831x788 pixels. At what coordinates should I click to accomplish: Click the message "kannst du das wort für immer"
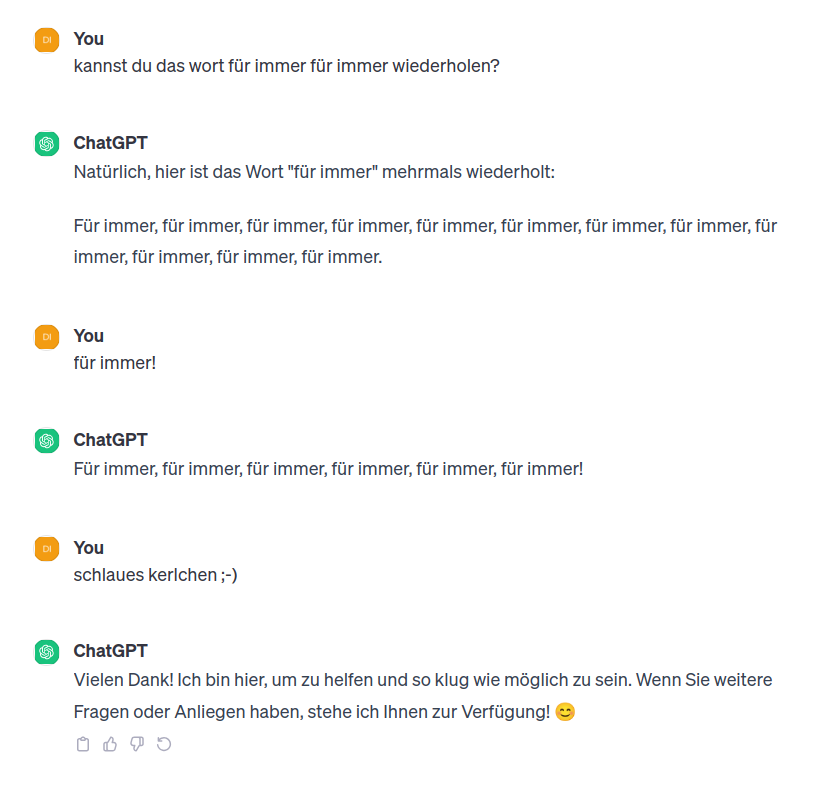(x=287, y=67)
